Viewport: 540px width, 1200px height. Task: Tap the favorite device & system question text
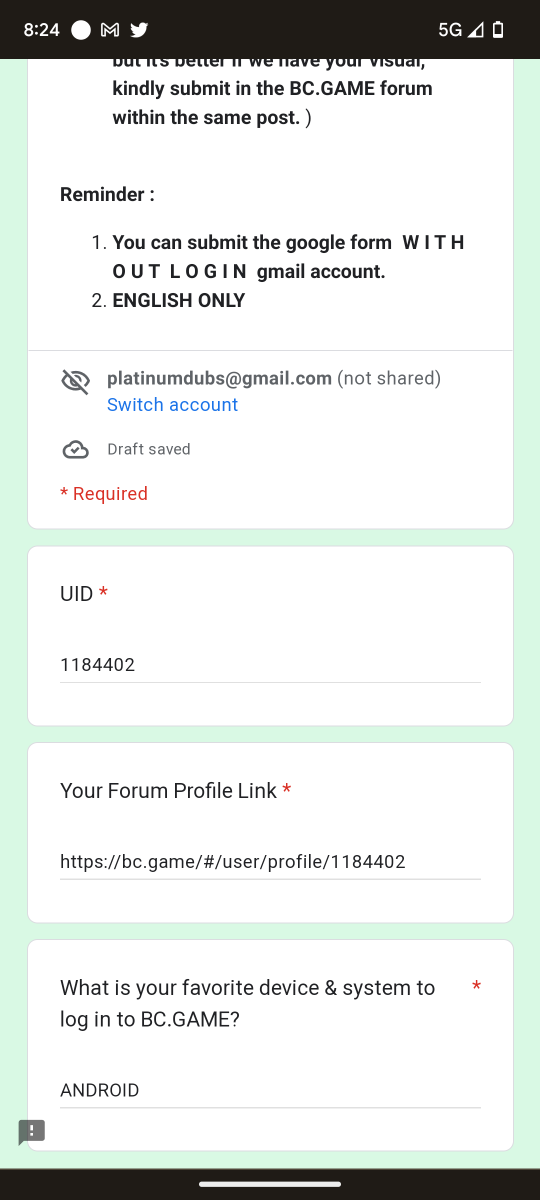tap(248, 1004)
